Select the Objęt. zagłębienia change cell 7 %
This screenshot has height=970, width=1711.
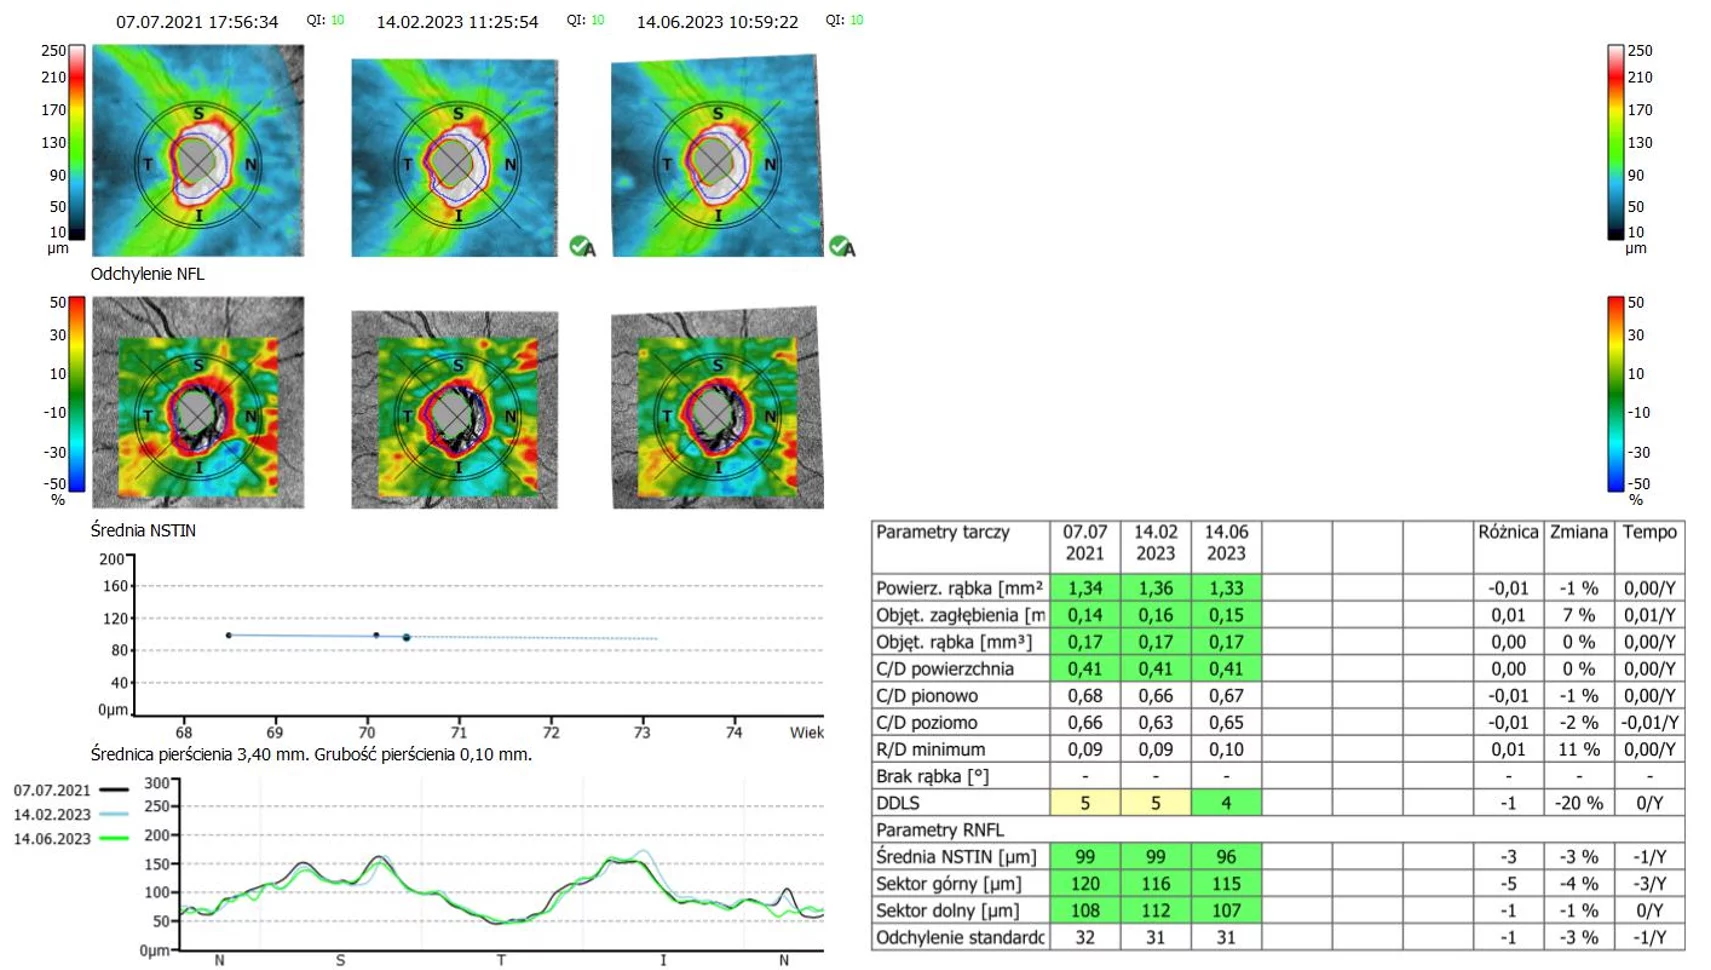(x=1579, y=615)
